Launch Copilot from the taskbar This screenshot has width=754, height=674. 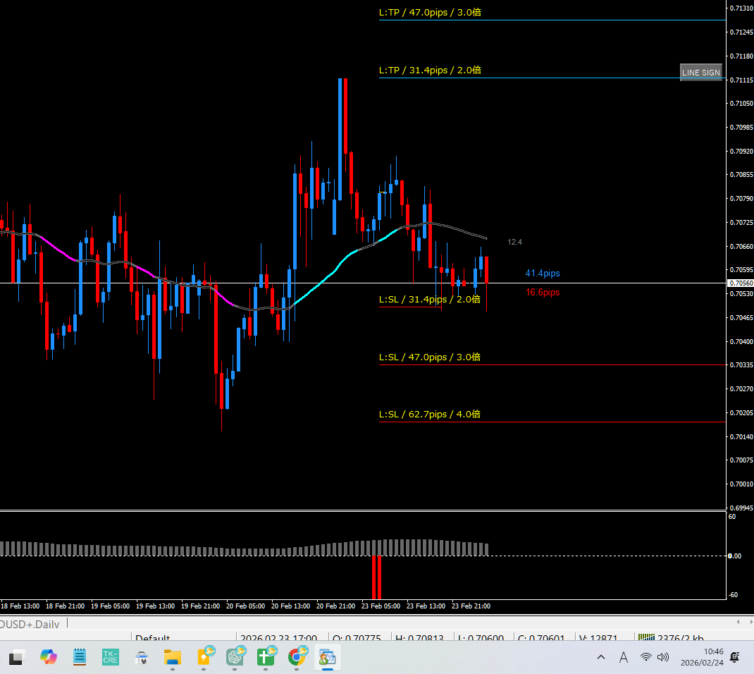[x=48, y=657]
